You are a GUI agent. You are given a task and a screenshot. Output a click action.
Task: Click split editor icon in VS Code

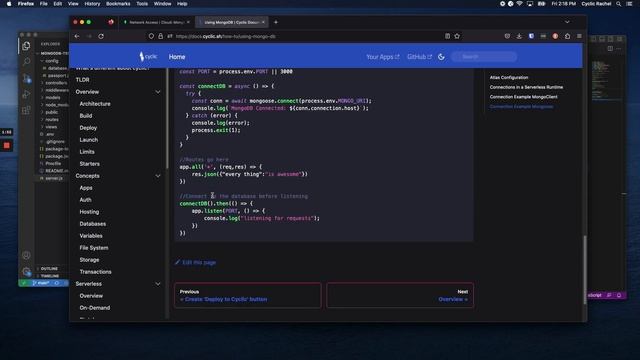pyautogui.click(x=610, y=48)
